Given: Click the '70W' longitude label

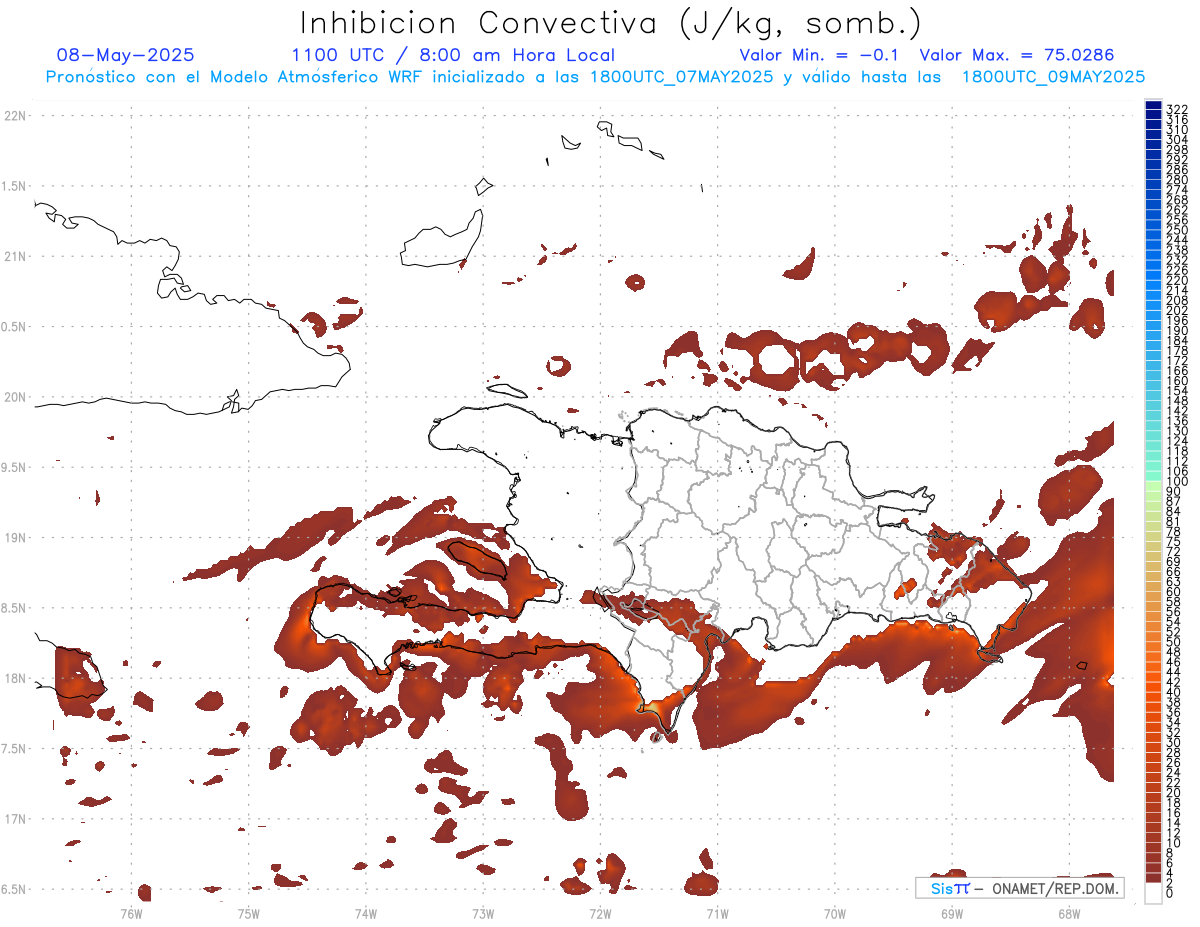Looking at the screenshot, I should 834,913.
